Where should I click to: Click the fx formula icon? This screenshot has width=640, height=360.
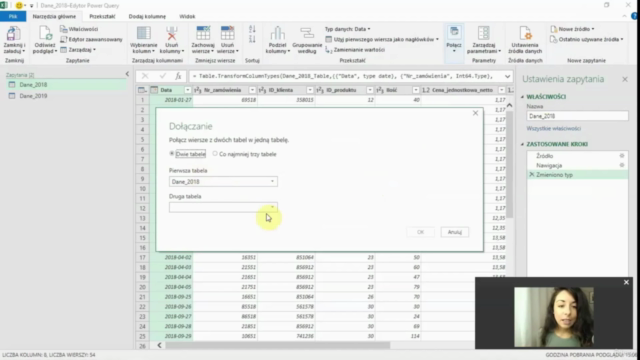(178, 76)
